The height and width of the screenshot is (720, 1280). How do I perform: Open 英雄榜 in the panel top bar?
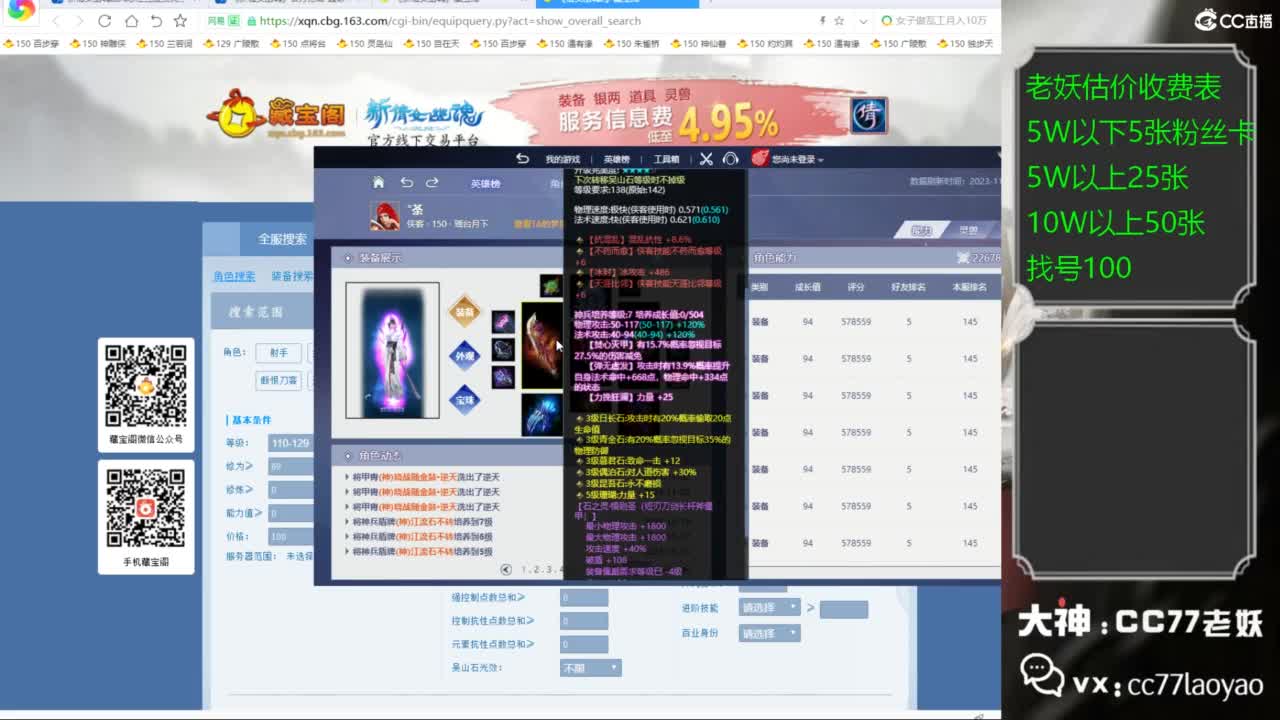click(617, 159)
